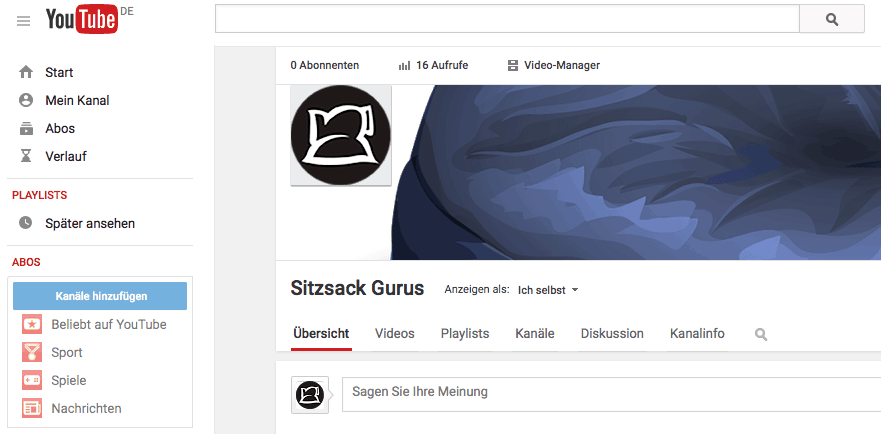Click the Video-Manager icon

point(513,66)
